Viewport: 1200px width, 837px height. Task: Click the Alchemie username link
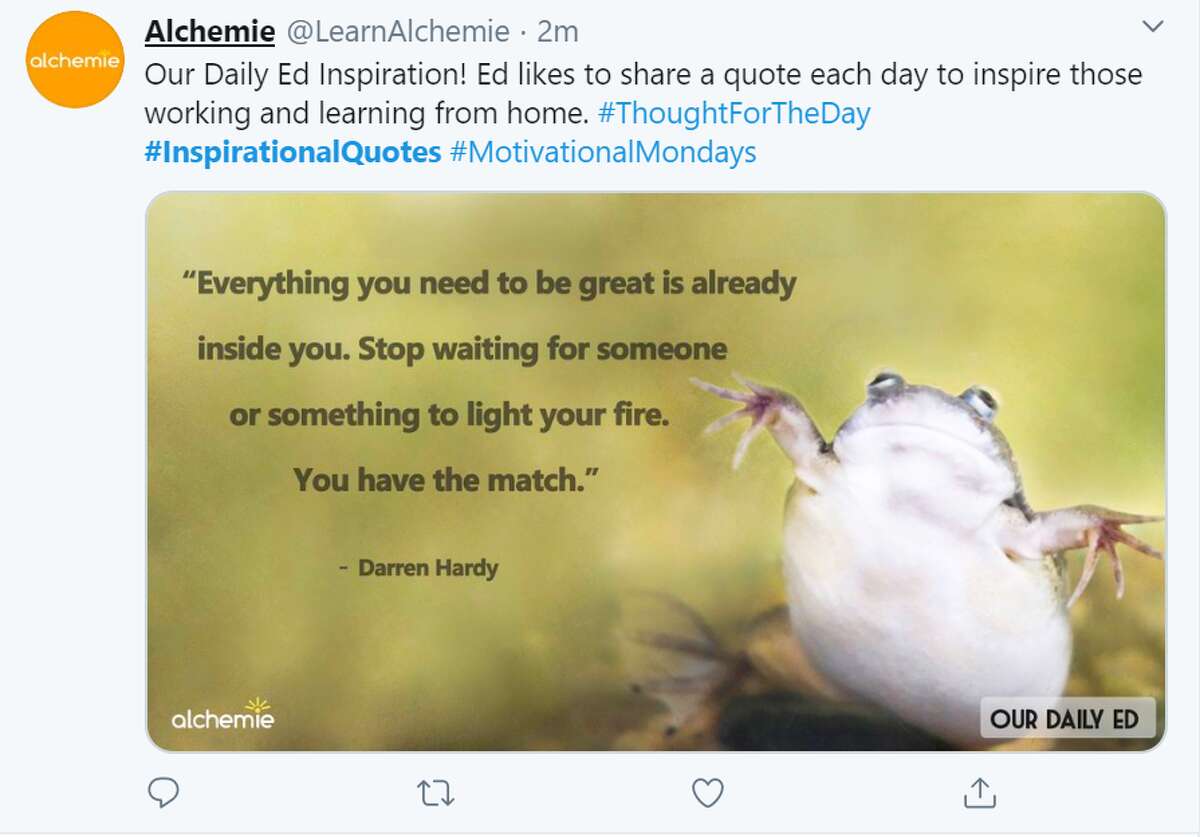(210, 30)
